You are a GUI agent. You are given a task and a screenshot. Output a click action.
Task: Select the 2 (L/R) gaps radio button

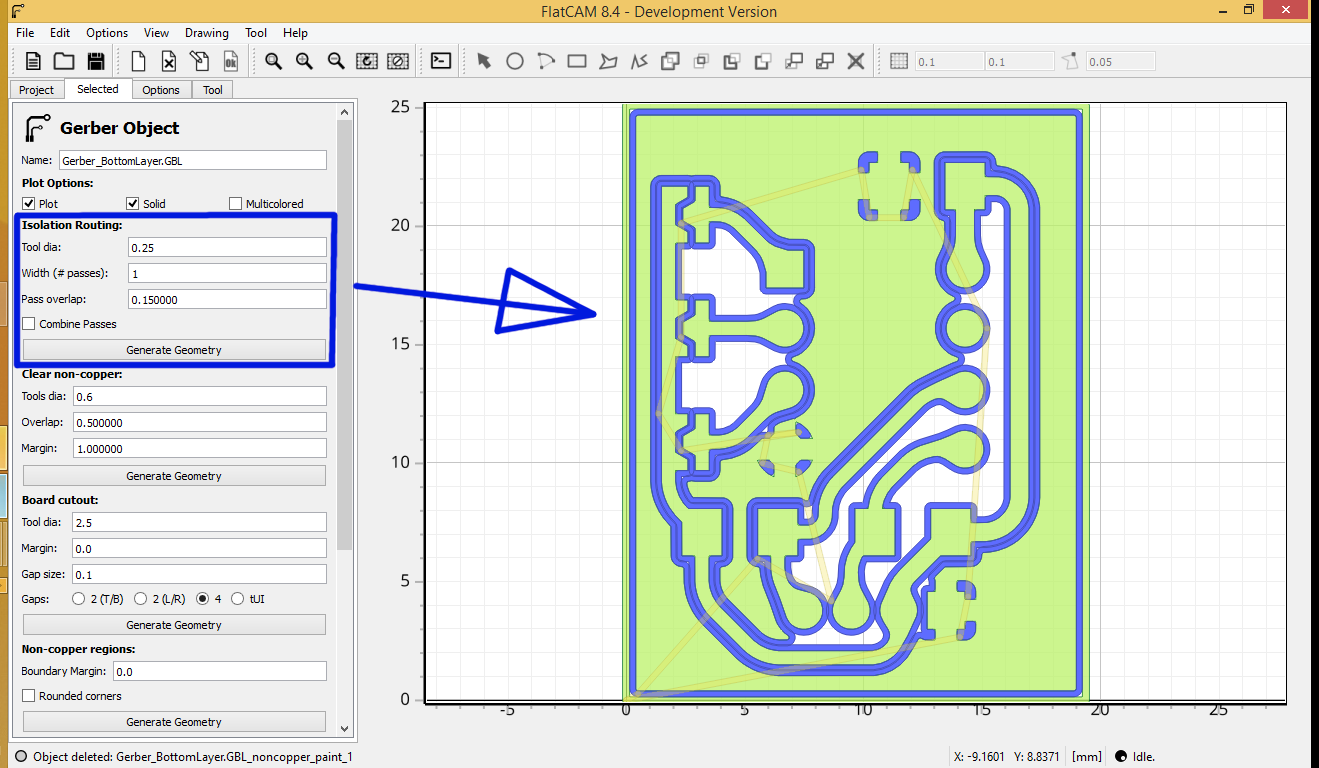[141, 599]
